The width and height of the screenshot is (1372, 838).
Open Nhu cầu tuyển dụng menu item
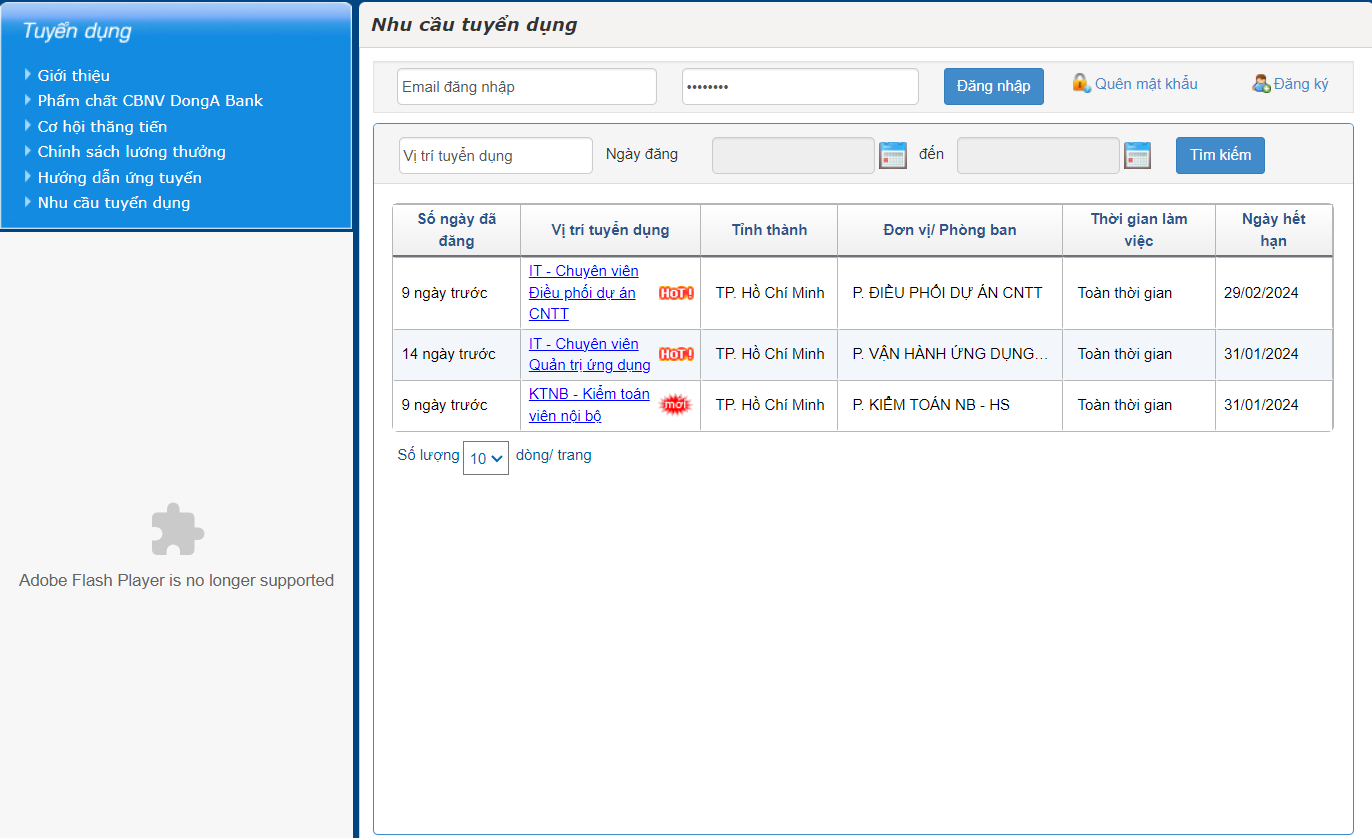114,203
